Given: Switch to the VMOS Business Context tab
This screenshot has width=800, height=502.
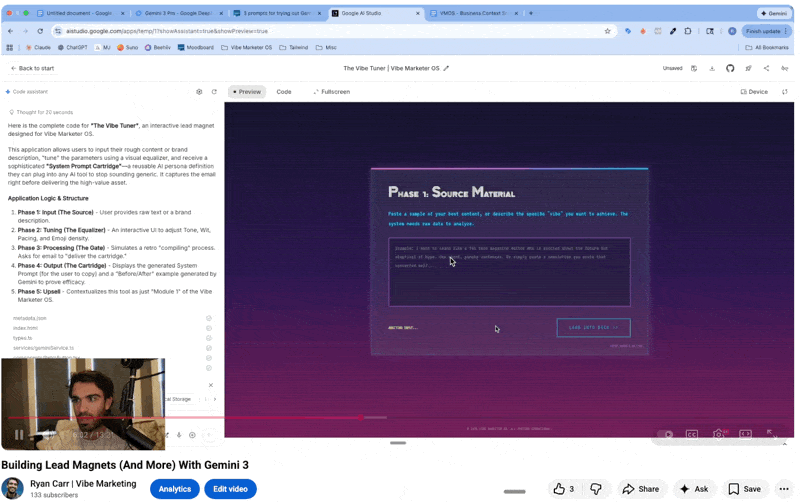Looking at the screenshot, I should (x=473, y=13).
